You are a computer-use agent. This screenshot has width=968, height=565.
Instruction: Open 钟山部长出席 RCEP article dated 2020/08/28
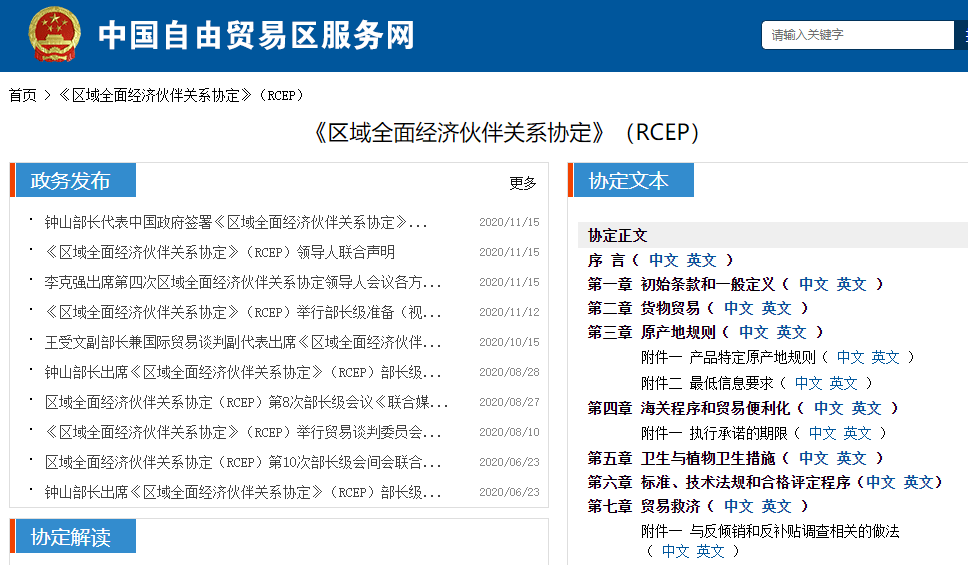point(243,372)
